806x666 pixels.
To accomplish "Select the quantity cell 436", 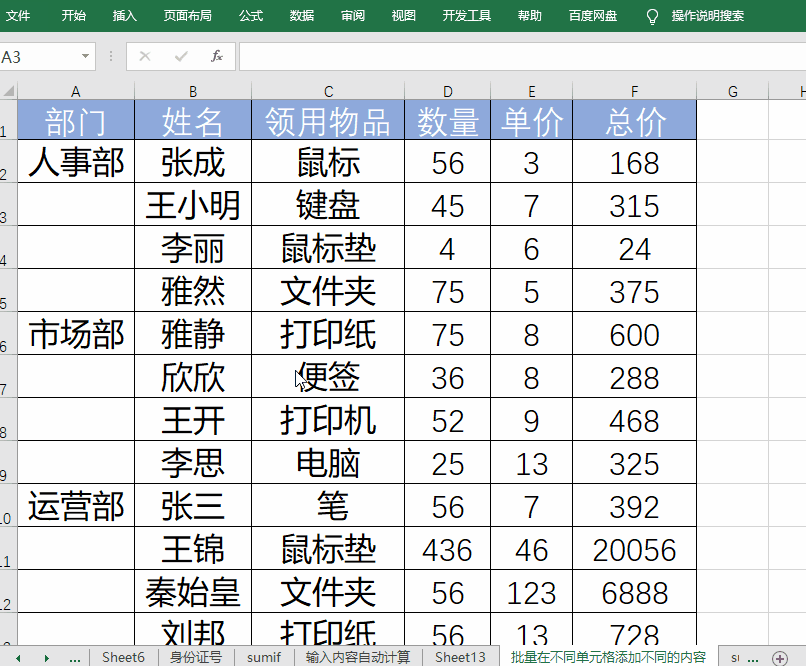I will (x=447, y=548).
